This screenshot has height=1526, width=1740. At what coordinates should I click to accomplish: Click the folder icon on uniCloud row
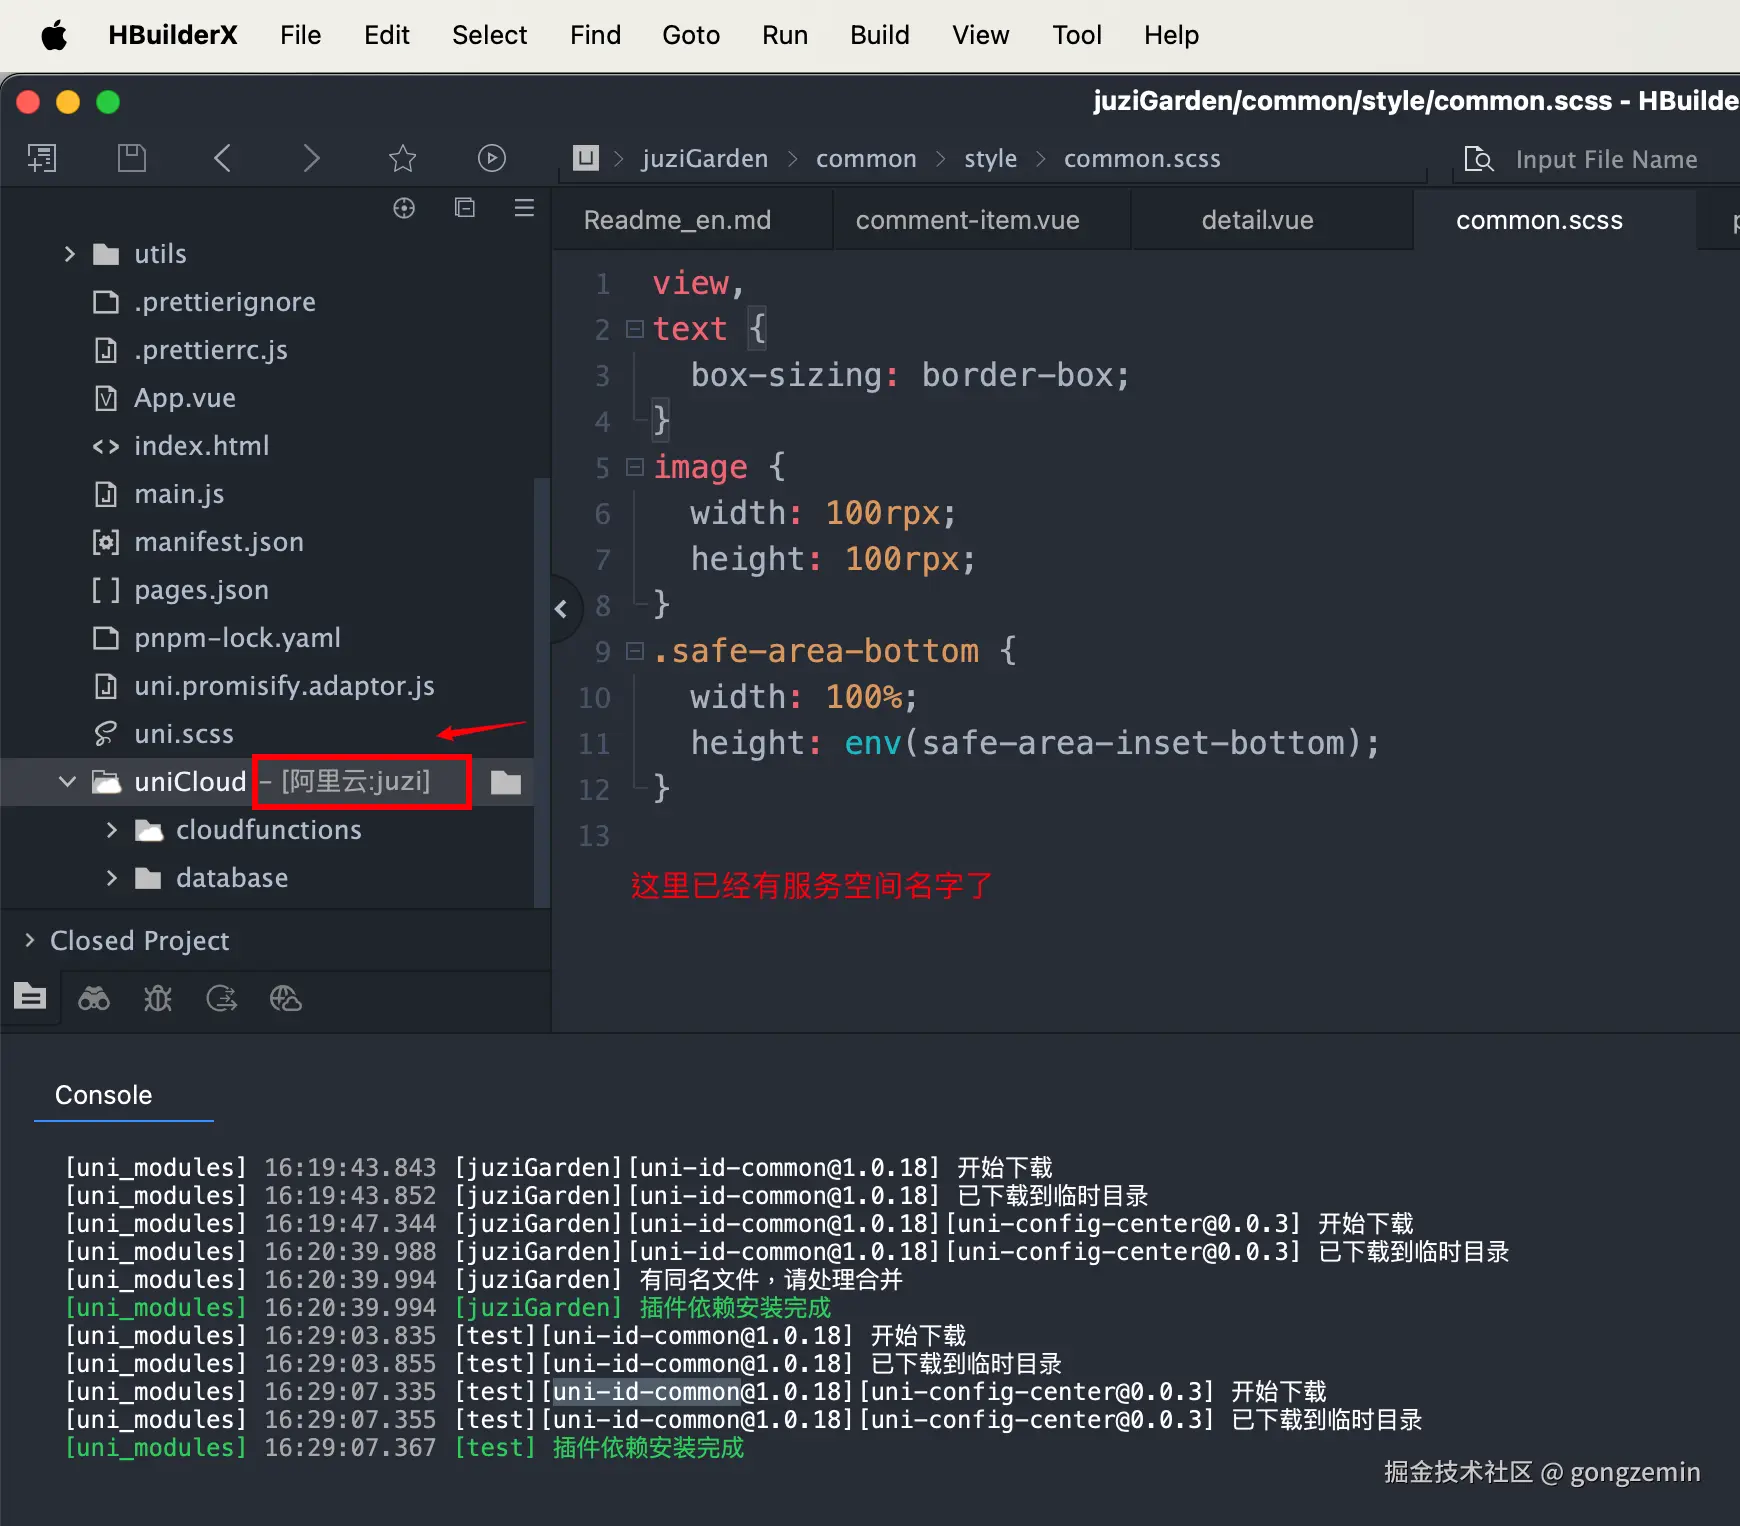click(x=506, y=782)
